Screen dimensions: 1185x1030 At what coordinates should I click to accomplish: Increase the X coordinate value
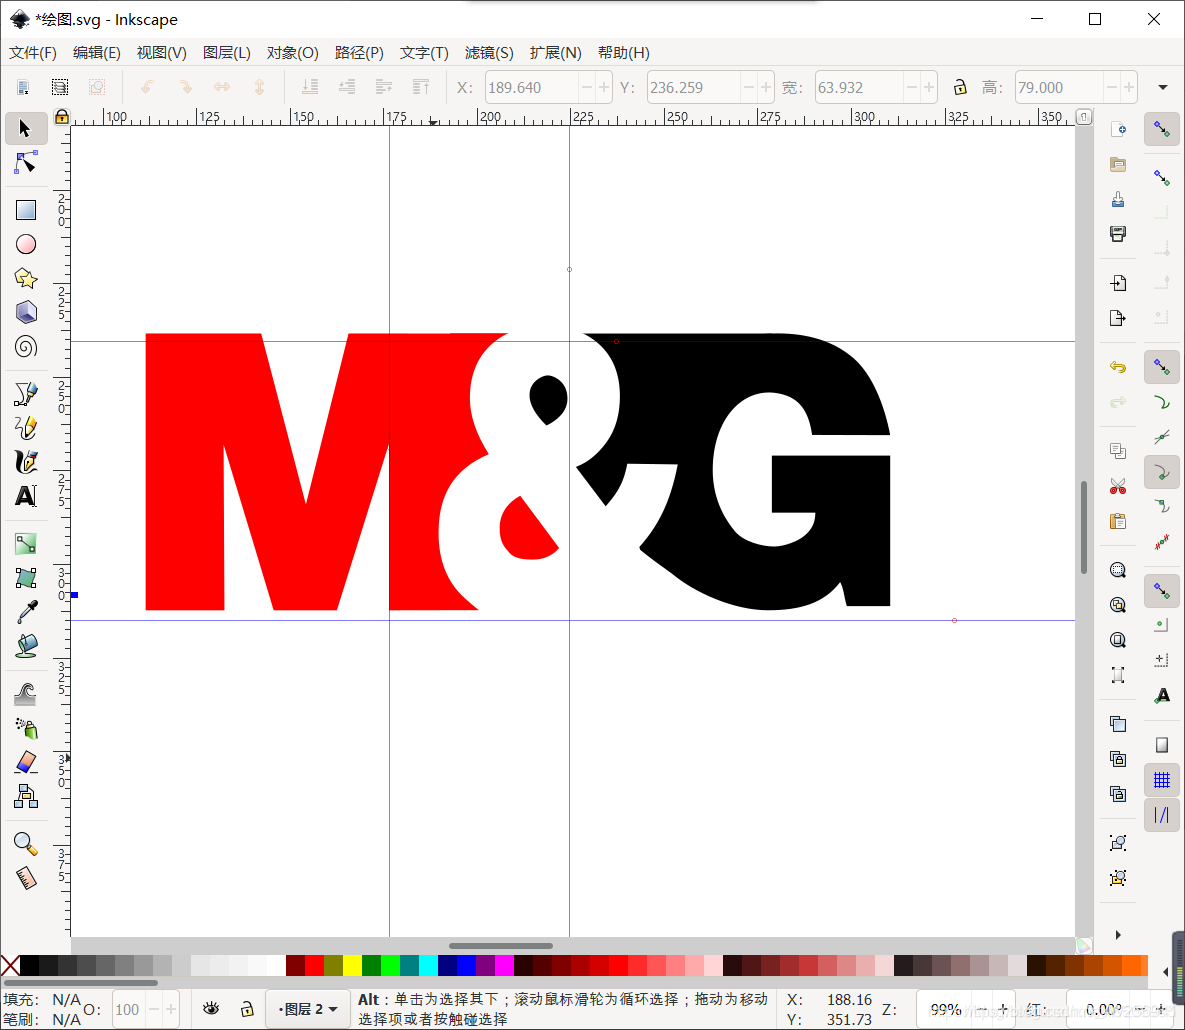pyautogui.click(x=604, y=88)
